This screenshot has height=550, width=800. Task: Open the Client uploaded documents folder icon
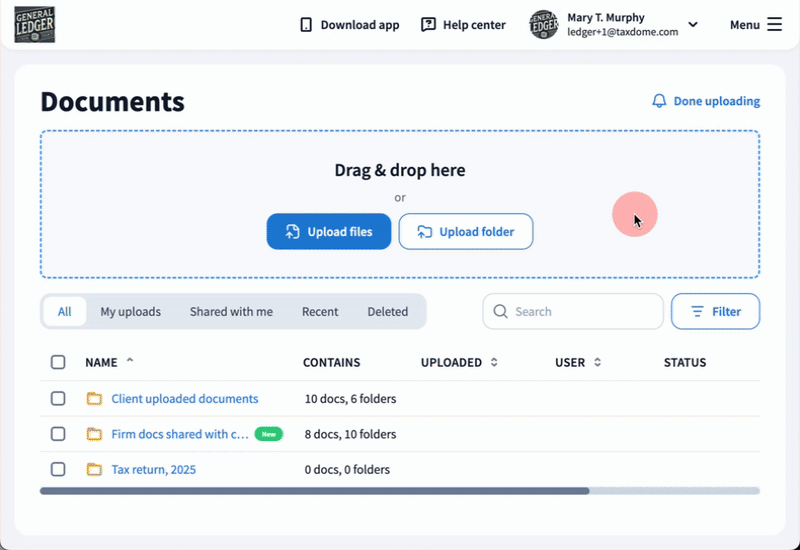pos(95,399)
